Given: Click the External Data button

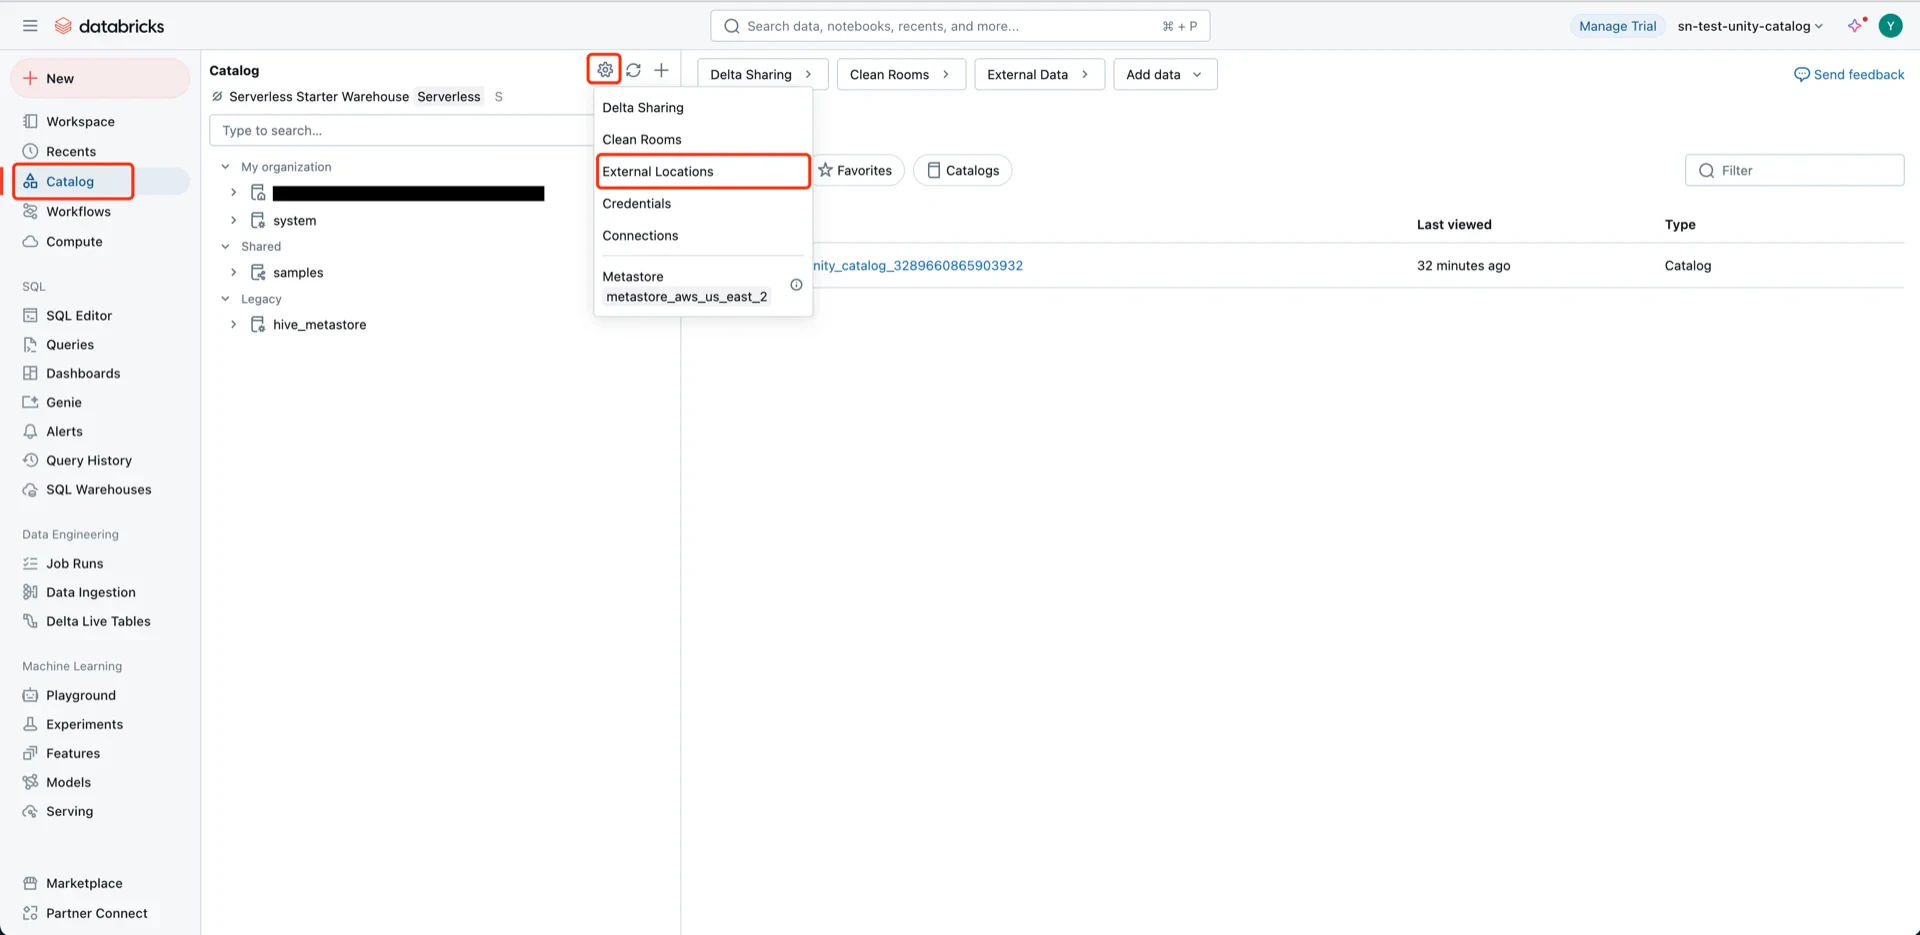Looking at the screenshot, I should pos(1039,75).
